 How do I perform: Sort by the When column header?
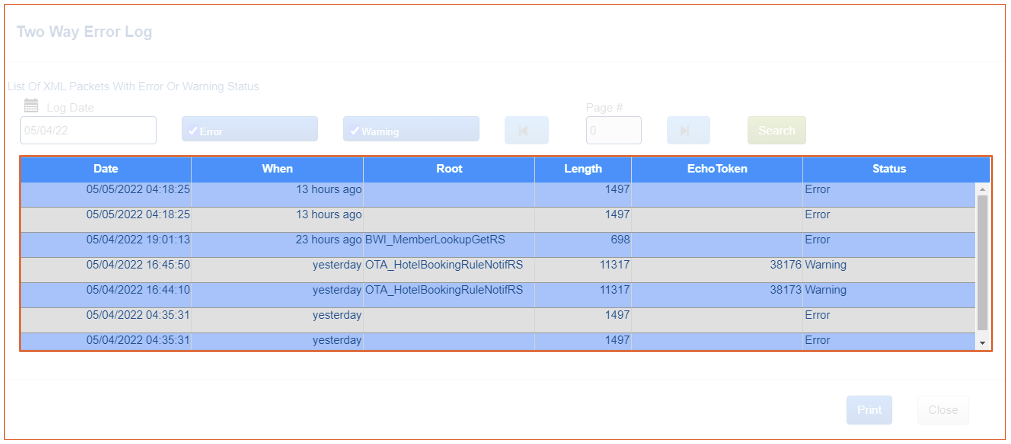(277, 169)
